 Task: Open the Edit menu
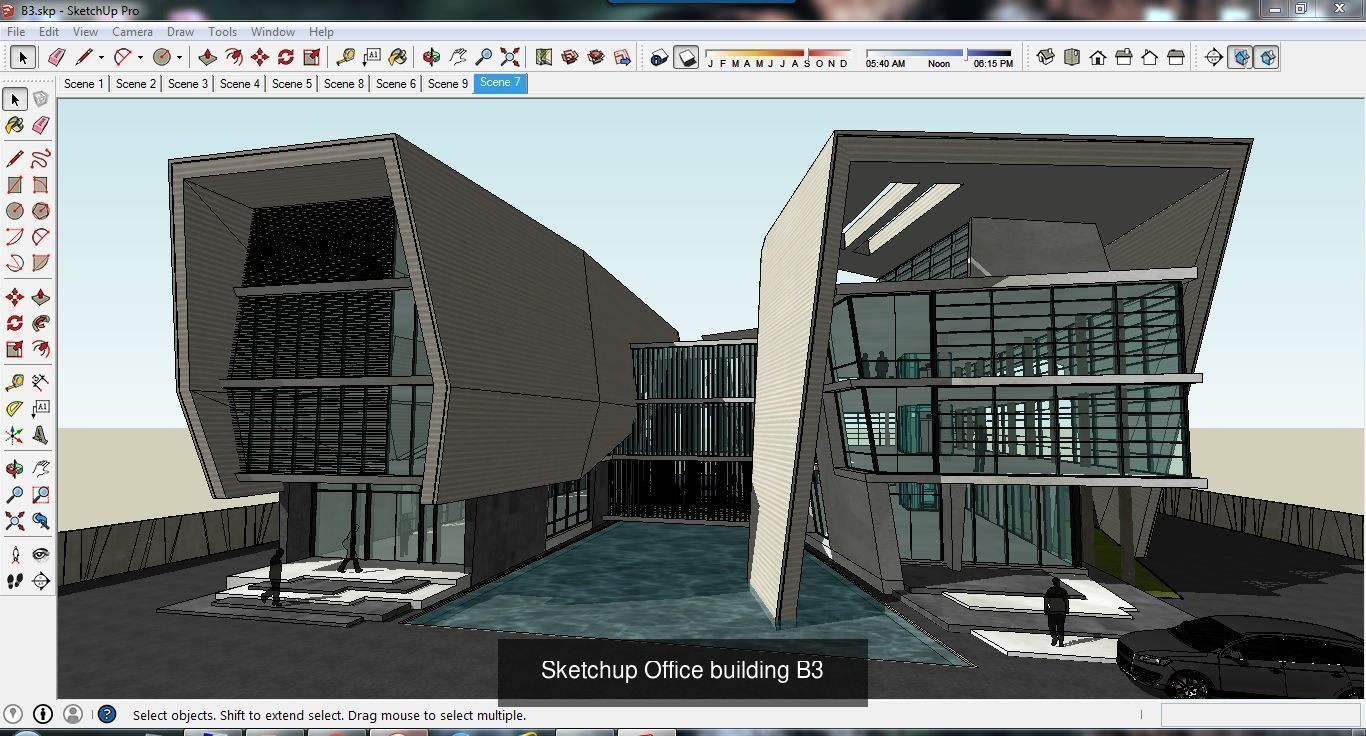(x=48, y=32)
